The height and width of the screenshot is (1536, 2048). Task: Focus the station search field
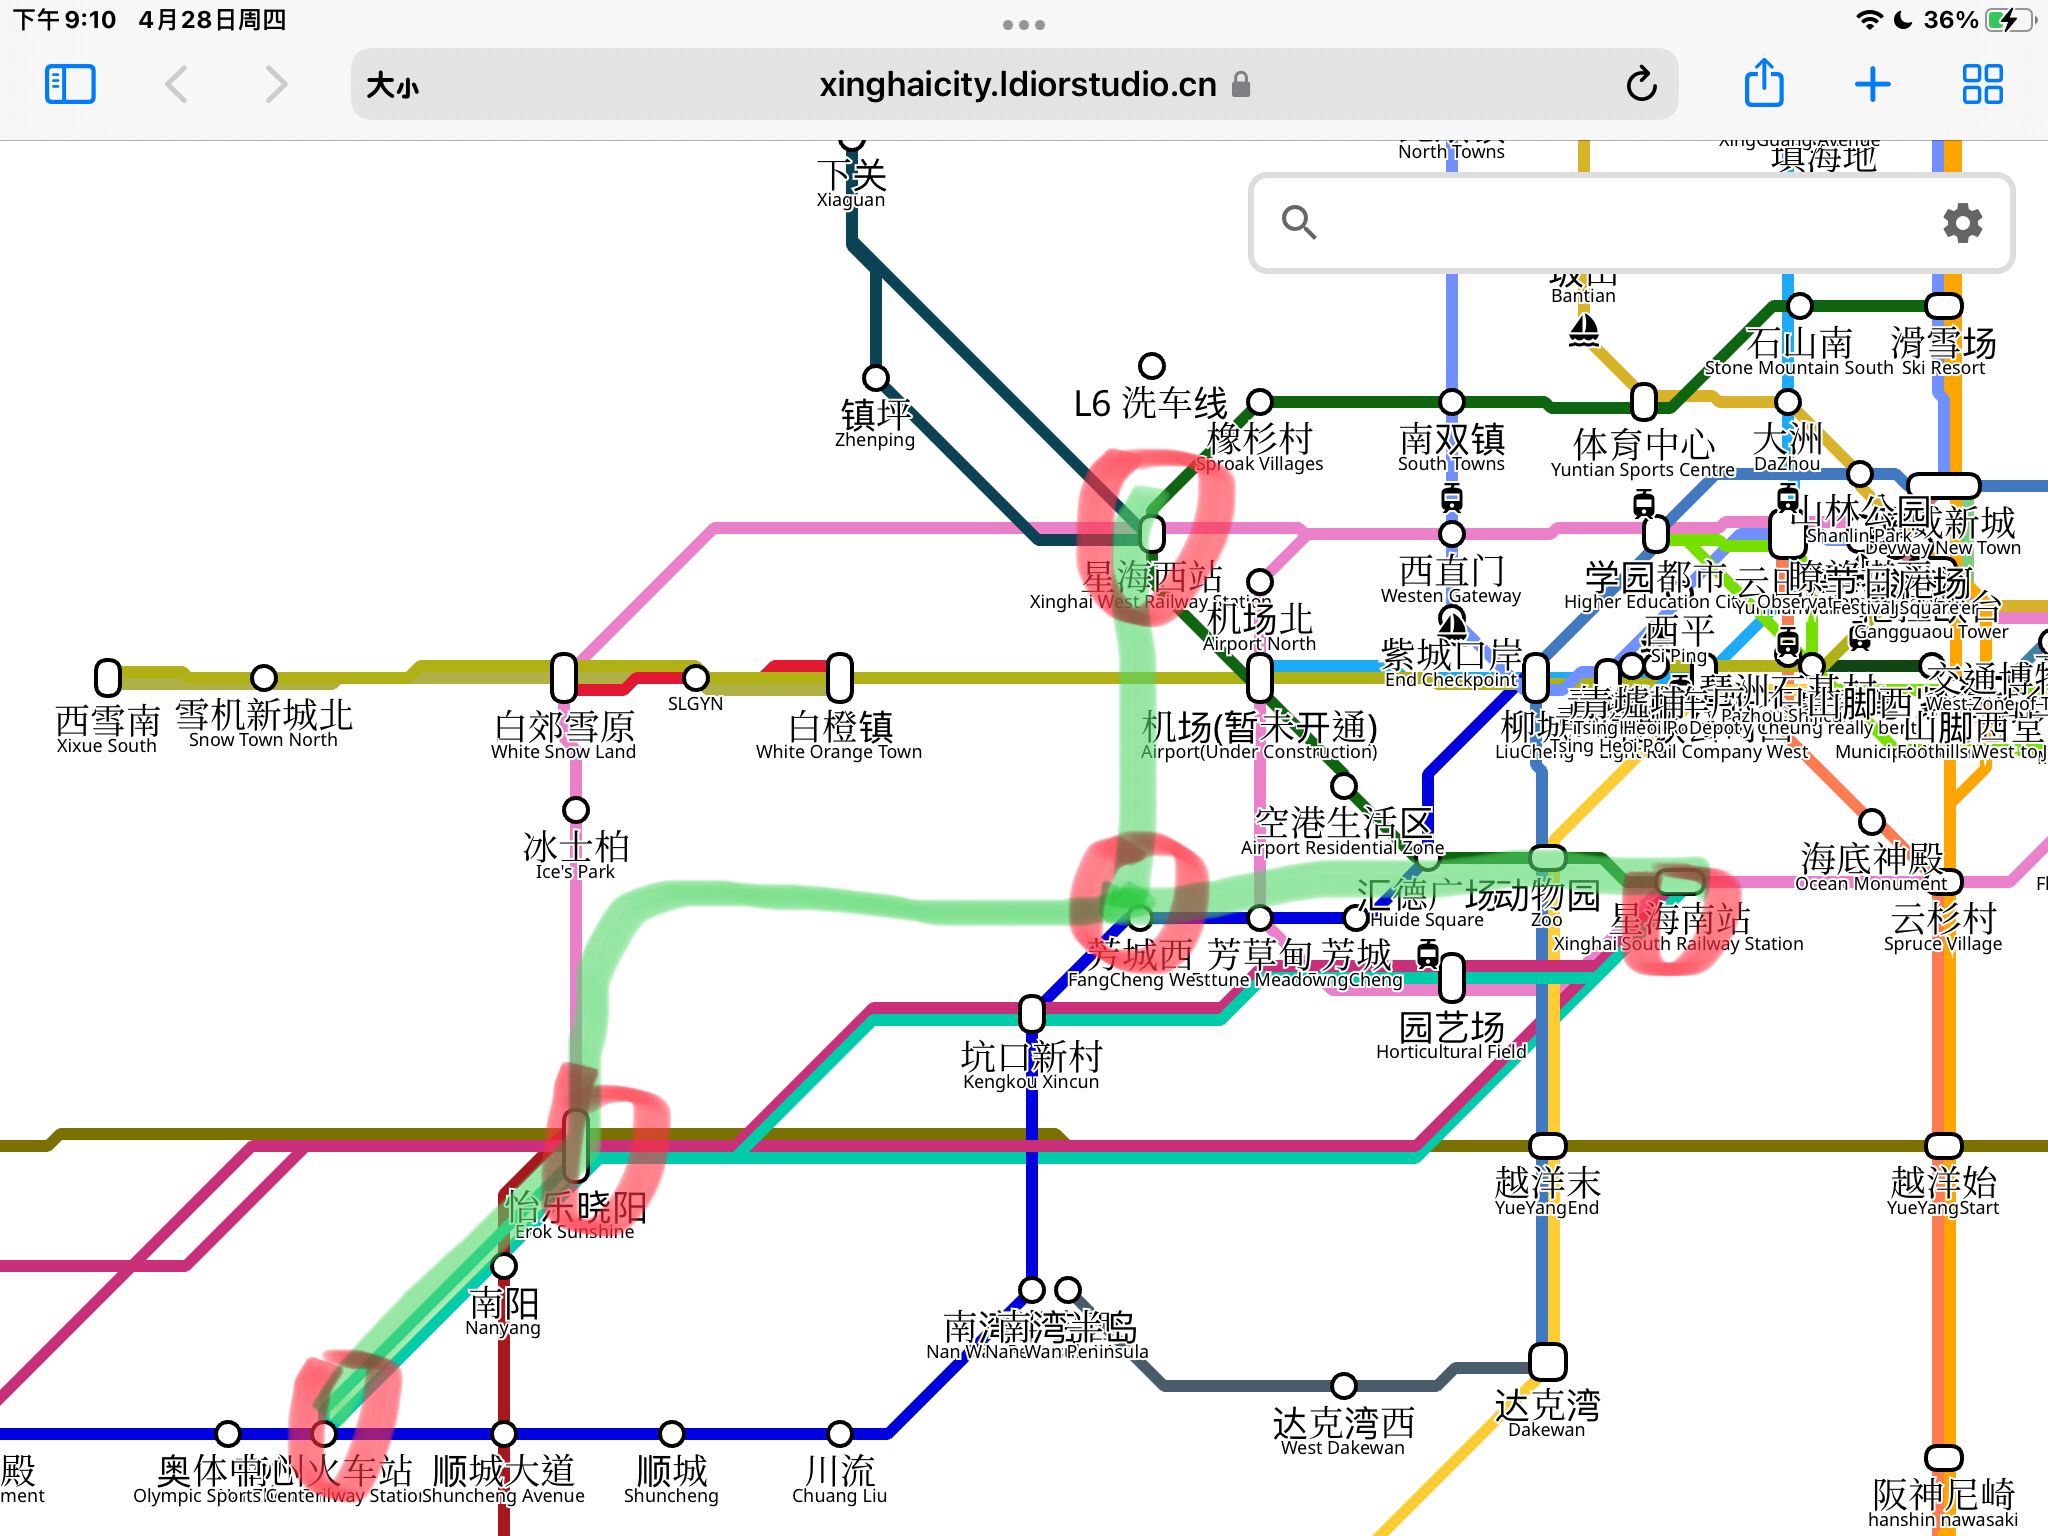click(x=1620, y=222)
